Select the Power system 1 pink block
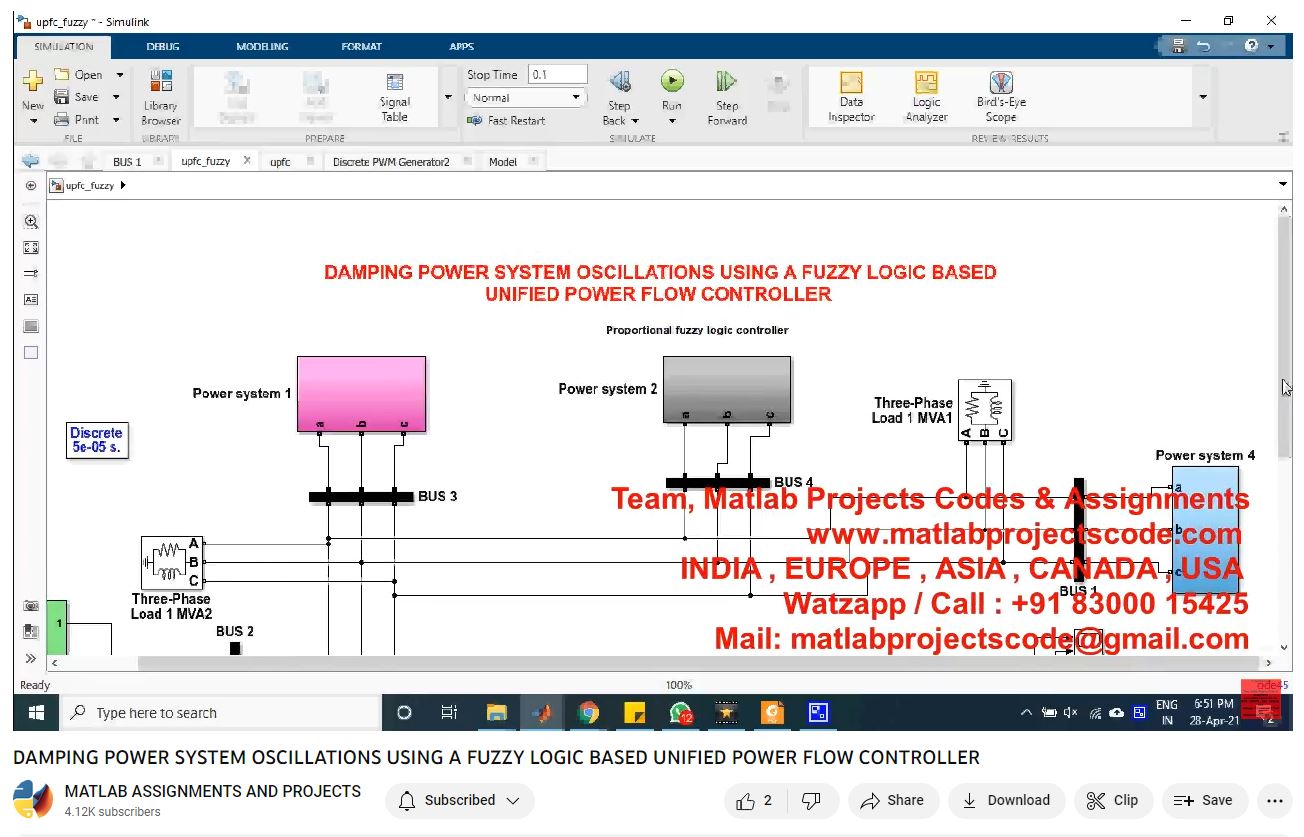Image resolution: width=1304 pixels, height=837 pixels. point(361,395)
